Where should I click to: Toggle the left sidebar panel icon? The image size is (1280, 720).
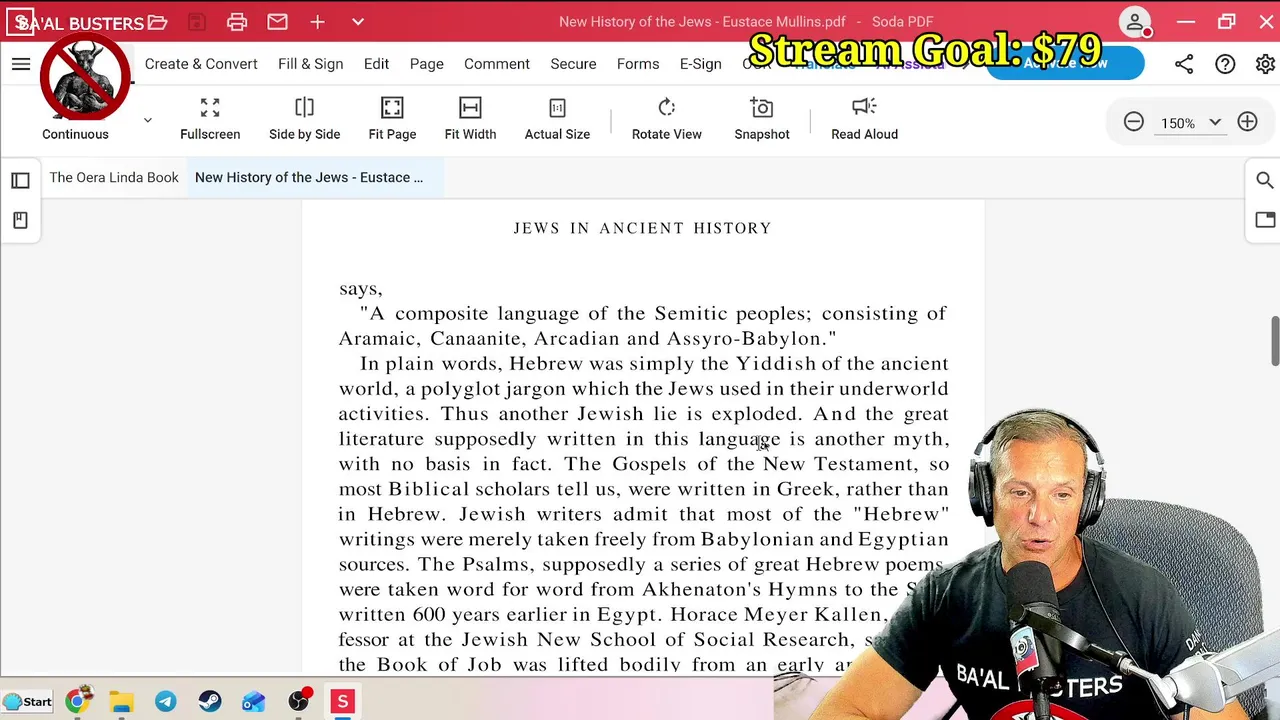[x=20, y=180]
